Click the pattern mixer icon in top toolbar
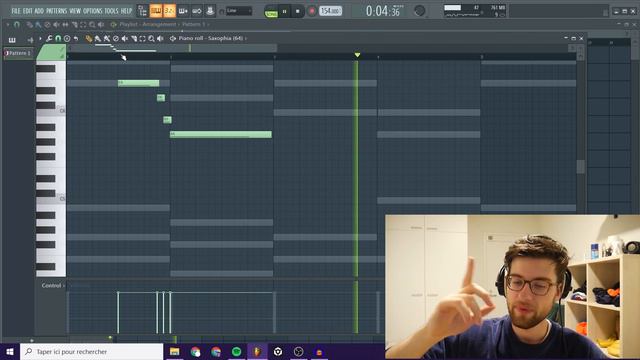 pyautogui.click(x=142, y=11)
